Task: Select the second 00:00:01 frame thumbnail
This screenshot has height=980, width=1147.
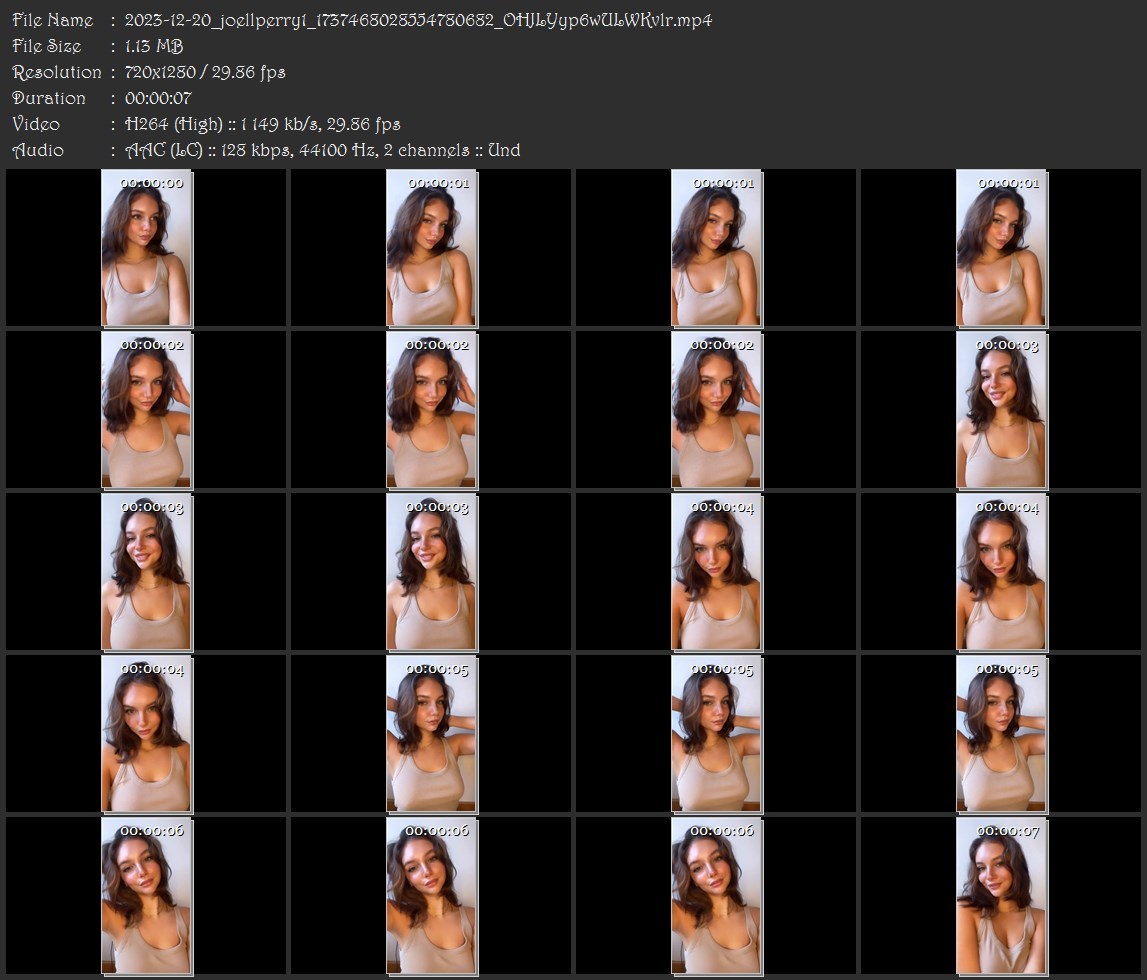Action: click(x=716, y=248)
